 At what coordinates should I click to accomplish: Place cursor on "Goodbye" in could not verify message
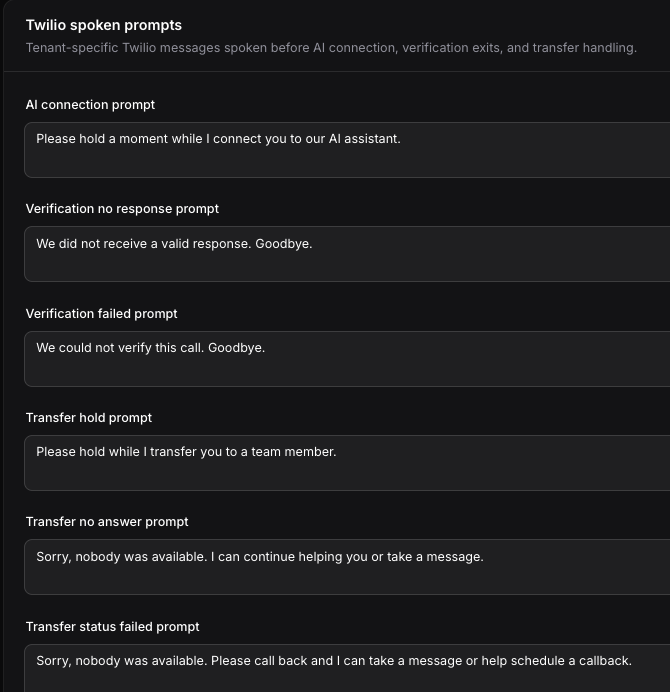(236, 348)
